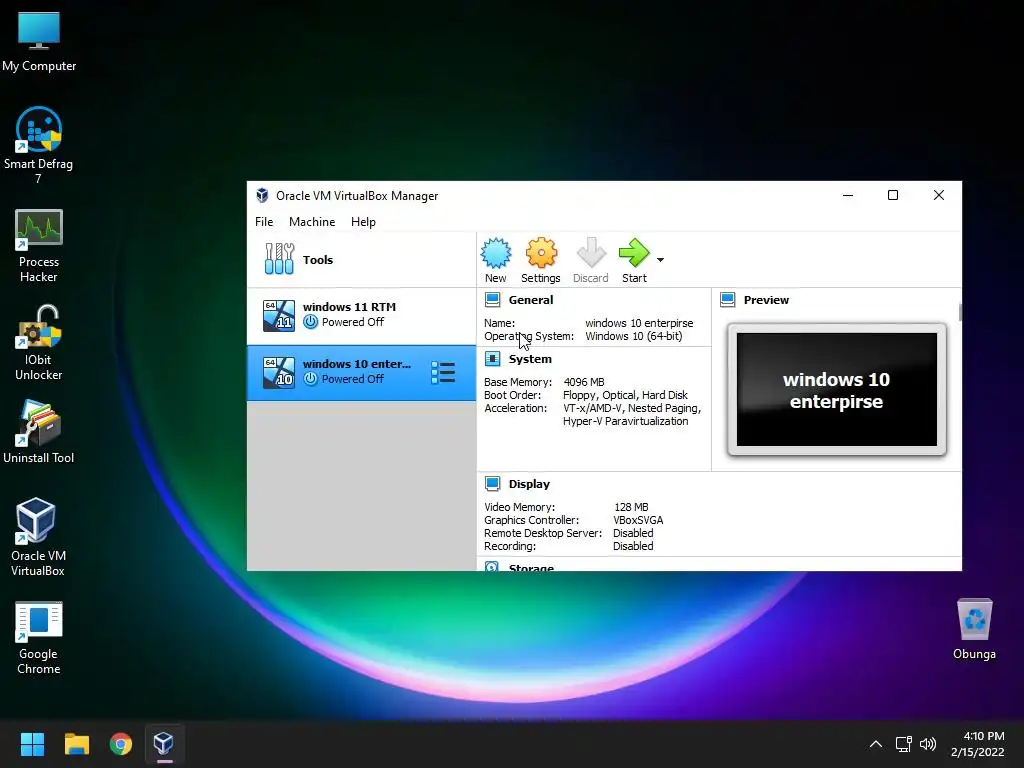Select the Smart Defrag 7 desktop icon
The height and width of the screenshot is (768, 1024).
[x=39, y=145]
